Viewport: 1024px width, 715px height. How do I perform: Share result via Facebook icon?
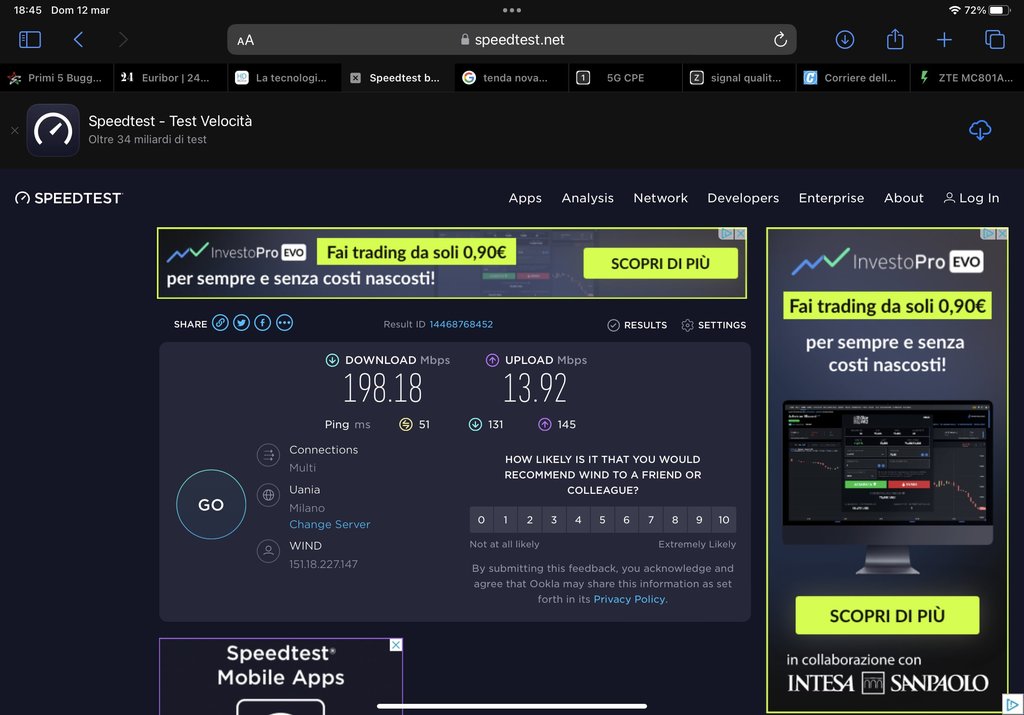point(262,323)
